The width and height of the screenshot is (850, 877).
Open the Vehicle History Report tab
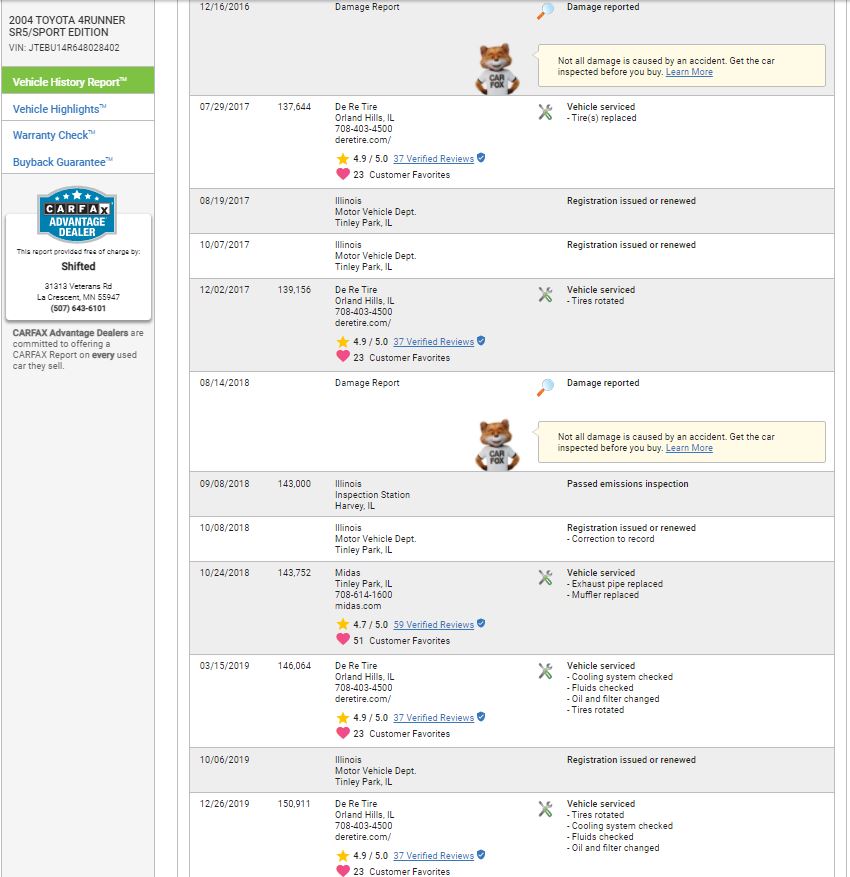pos(78,82)
